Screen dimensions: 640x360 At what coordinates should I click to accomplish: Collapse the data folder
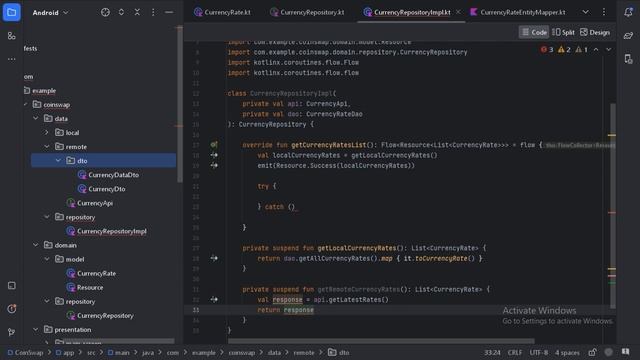(36, 118)
